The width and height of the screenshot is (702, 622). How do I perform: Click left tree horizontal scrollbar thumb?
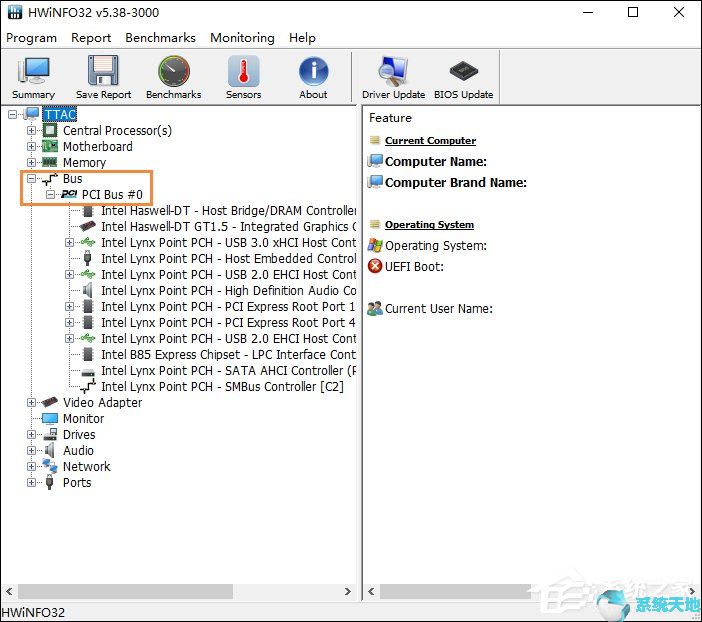[x=125, y=591]
